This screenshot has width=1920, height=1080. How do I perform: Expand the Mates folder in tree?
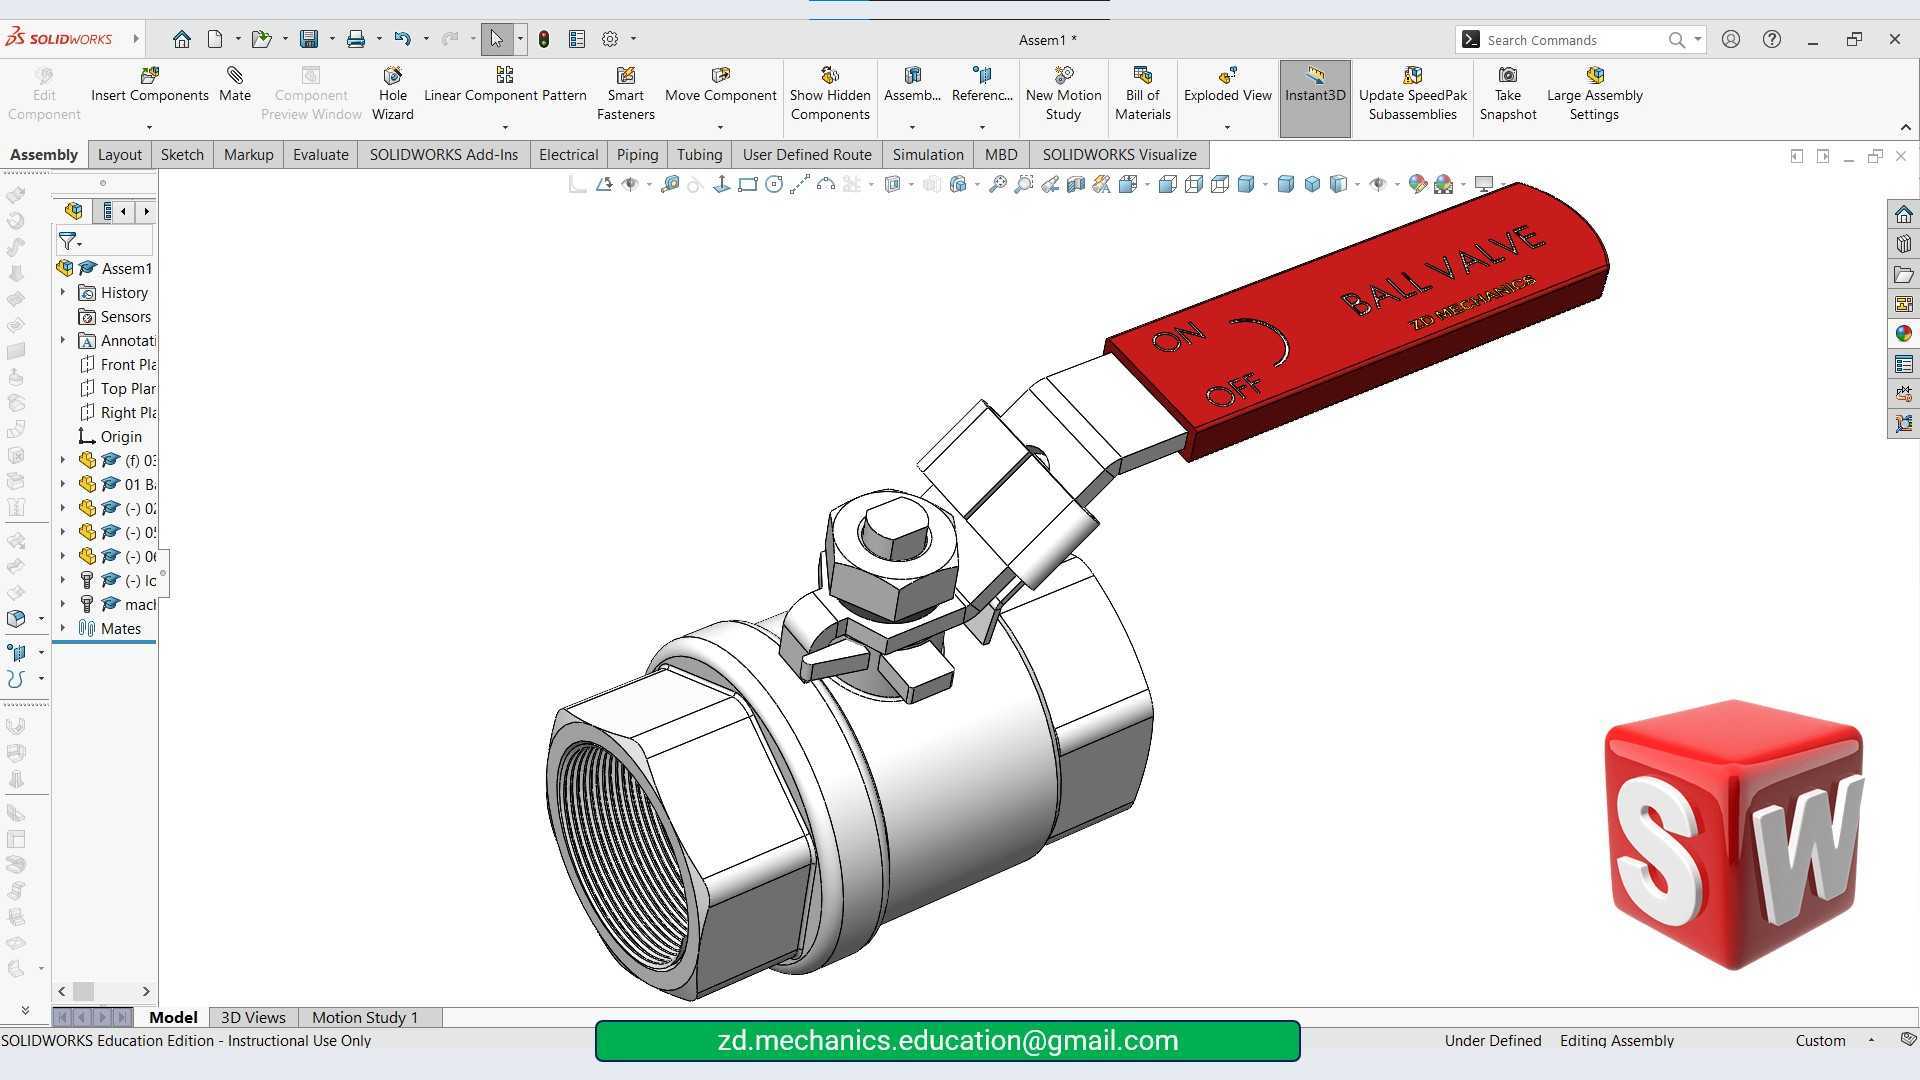point(63,628)
